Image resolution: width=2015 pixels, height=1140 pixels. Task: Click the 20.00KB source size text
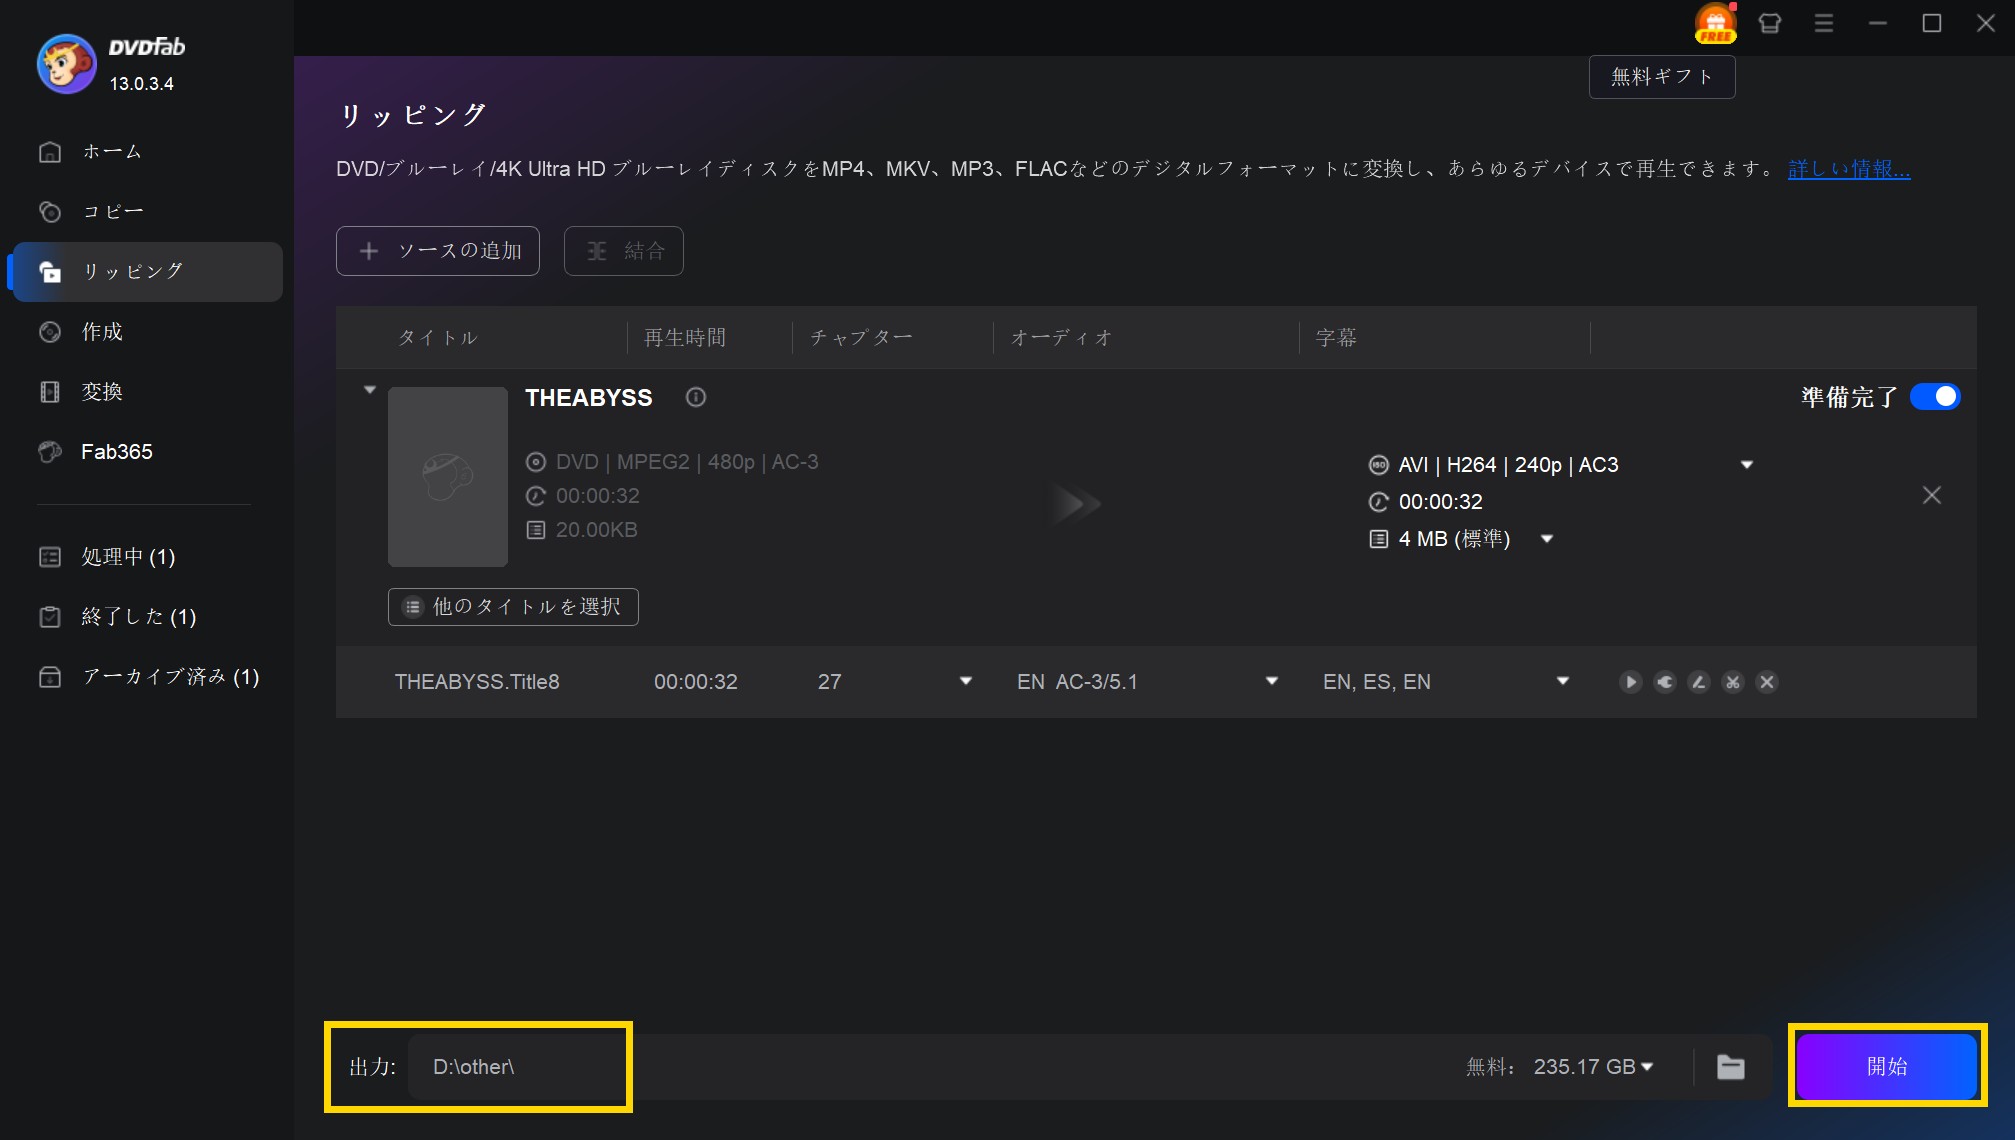pos(596,530)
